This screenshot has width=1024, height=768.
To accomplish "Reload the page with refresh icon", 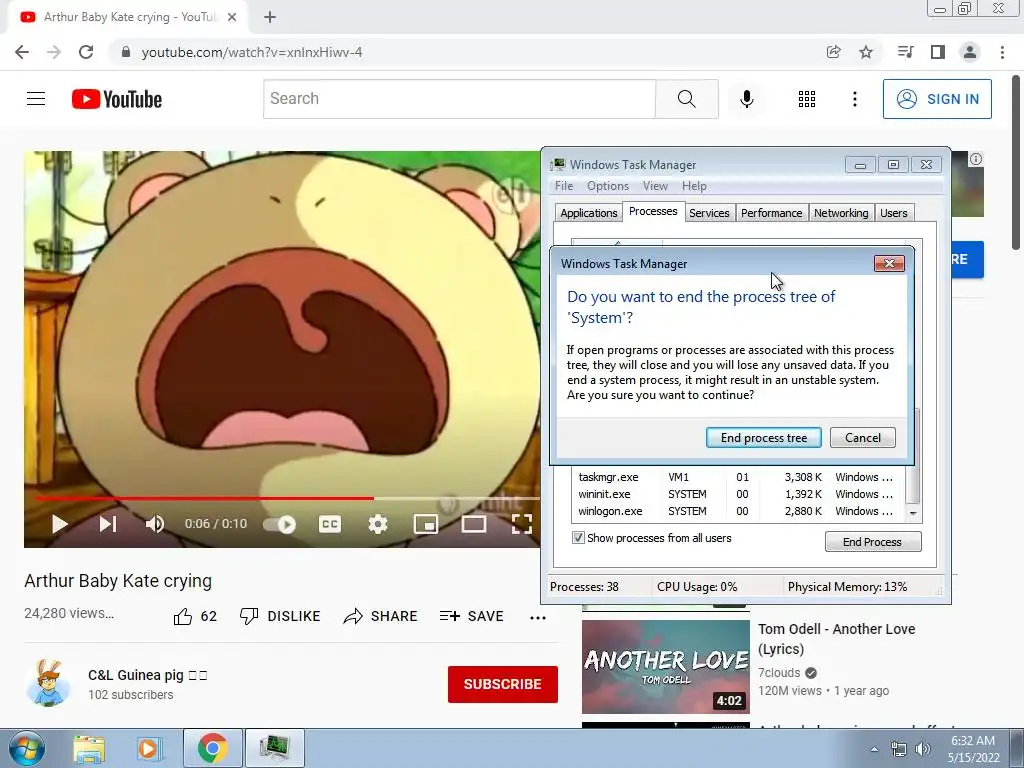I will click(x=86, y=52).
